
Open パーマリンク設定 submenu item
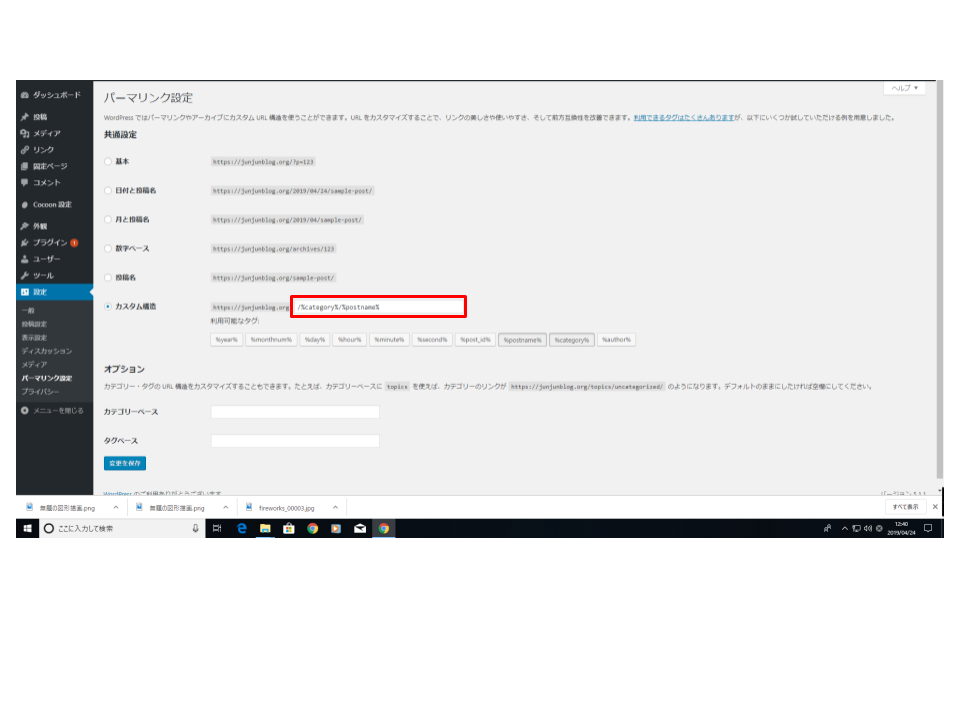click(x=47, y=378)
